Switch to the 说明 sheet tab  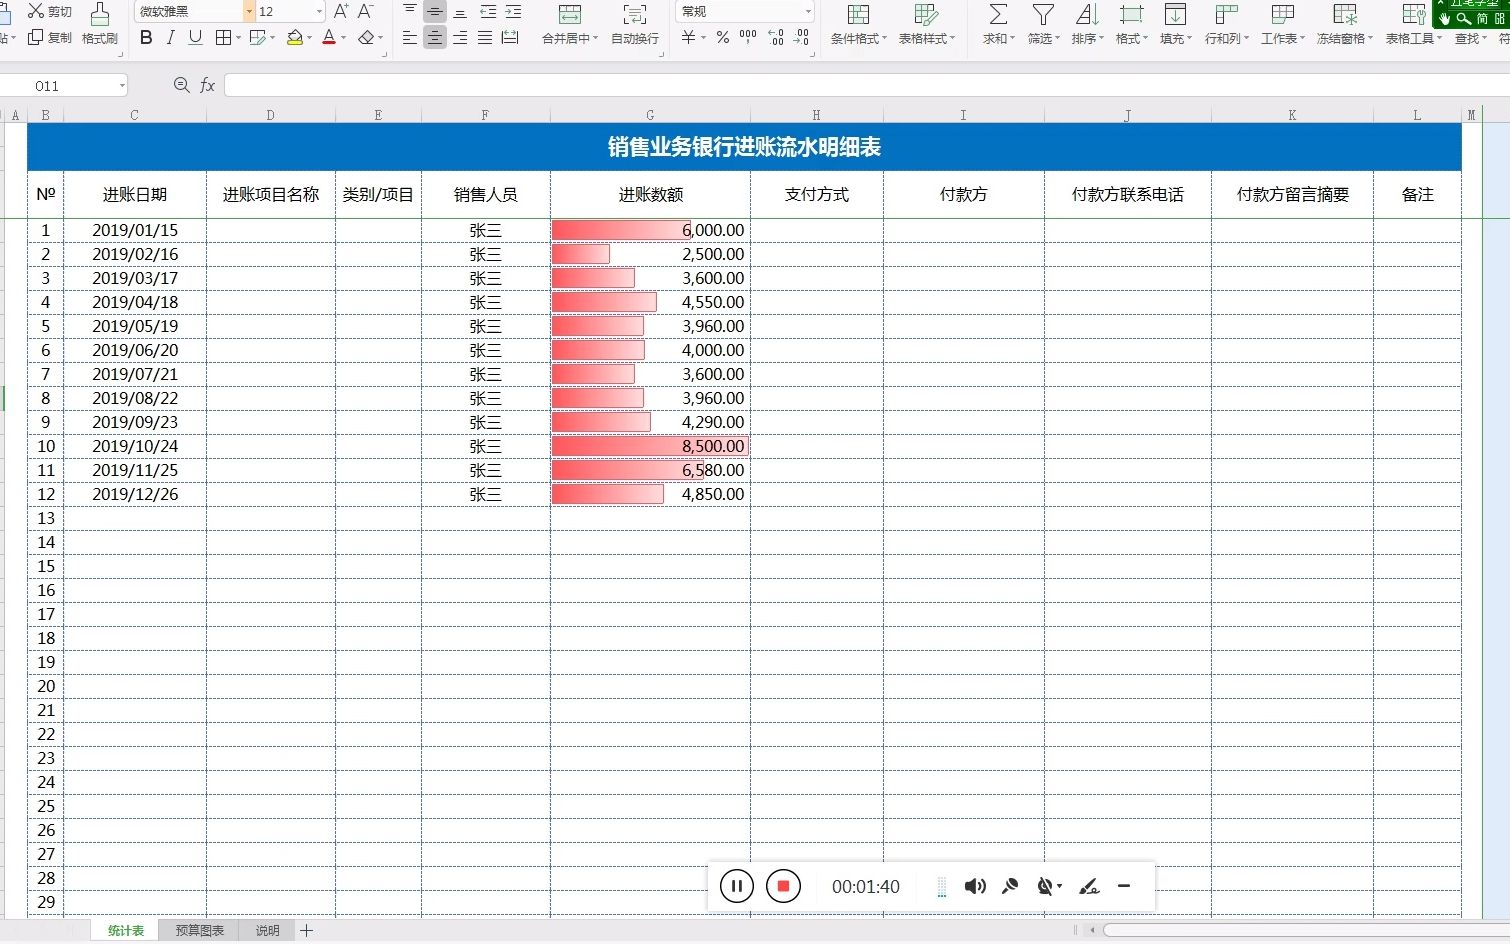click(267, 931)
